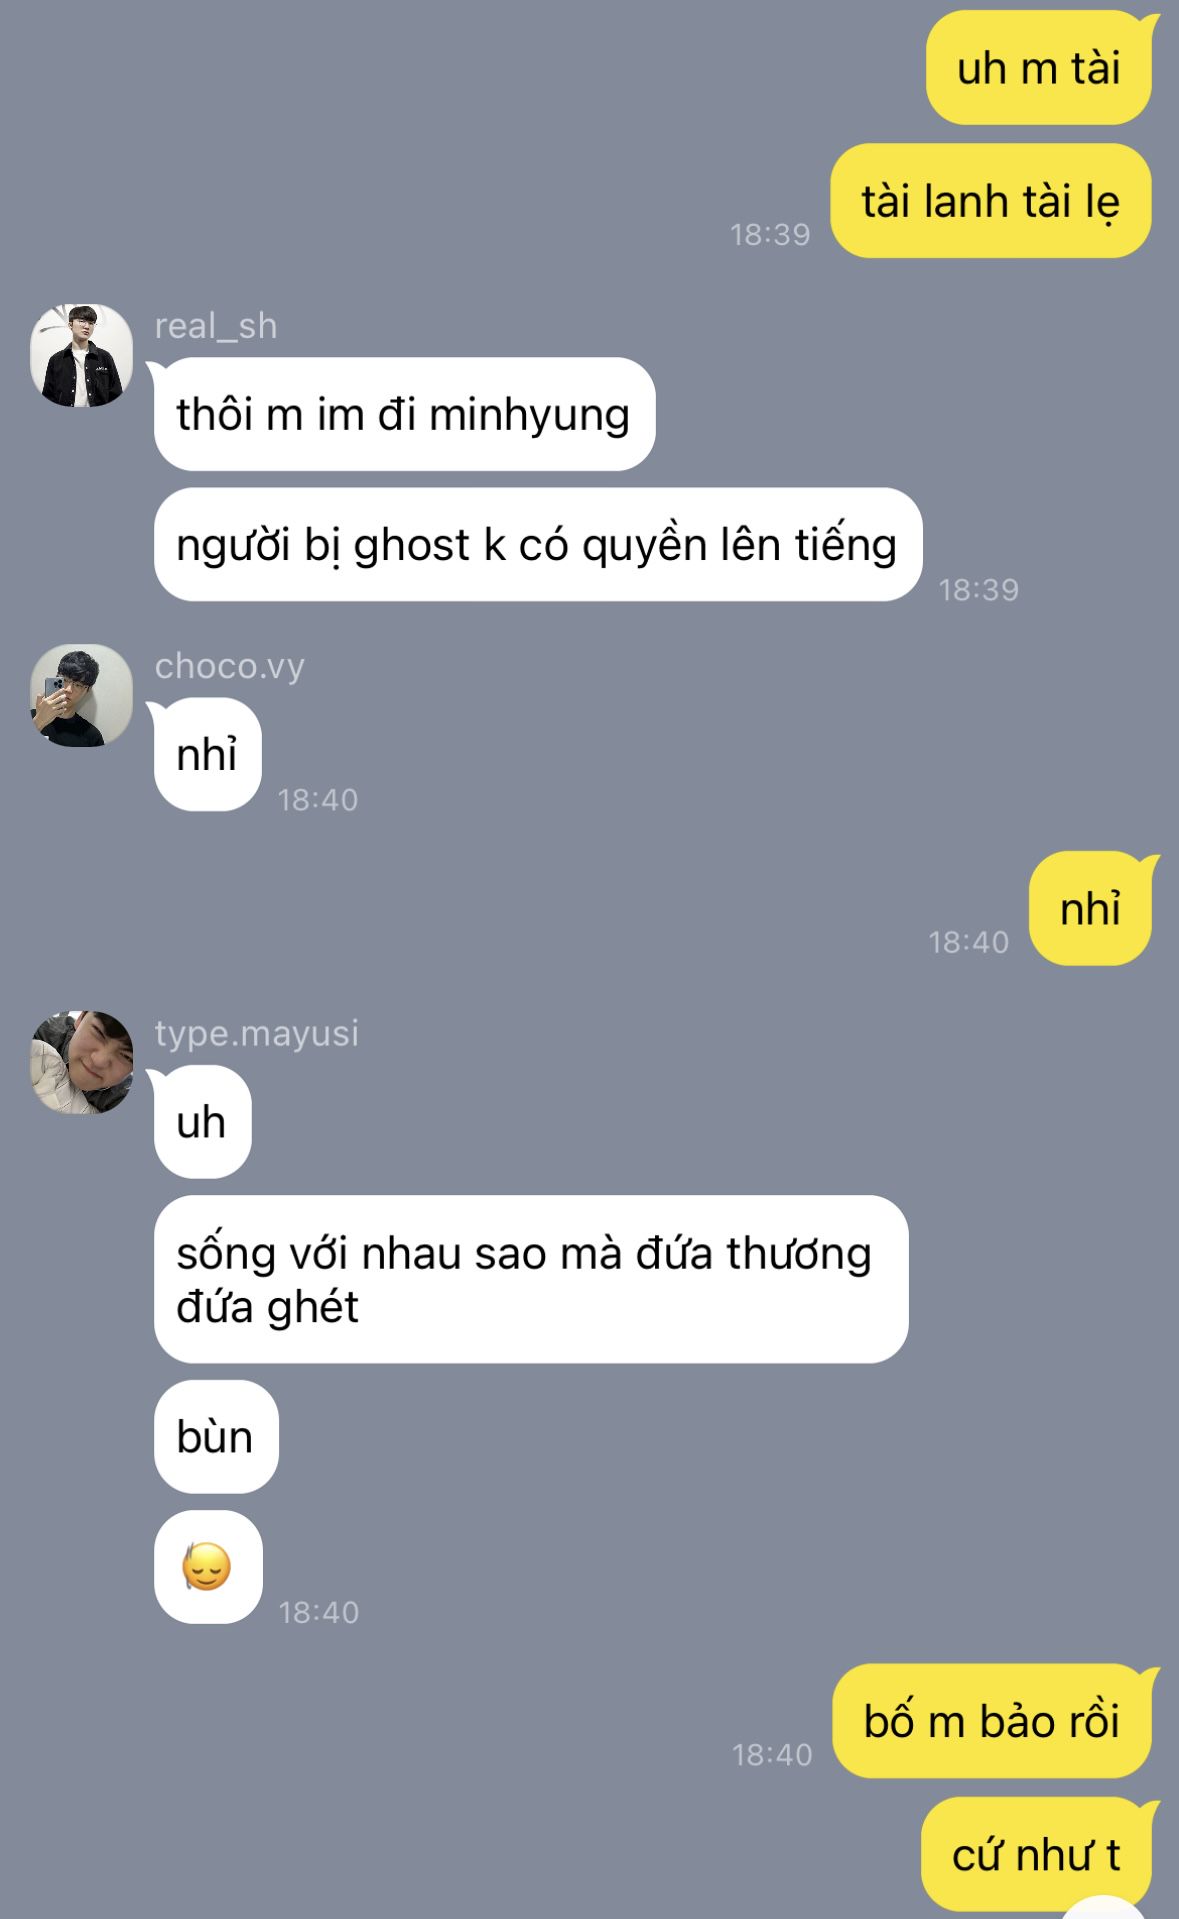Screen dimensions: 1179x1919
Task: Tap the username type.mayusi
Action: click(257, 1033)
